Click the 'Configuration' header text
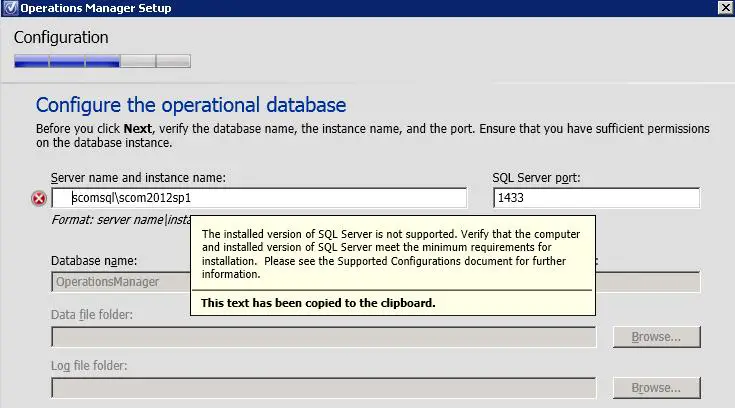Image resolution: width=735 pixels, height=408 pixels. point(61,38)
